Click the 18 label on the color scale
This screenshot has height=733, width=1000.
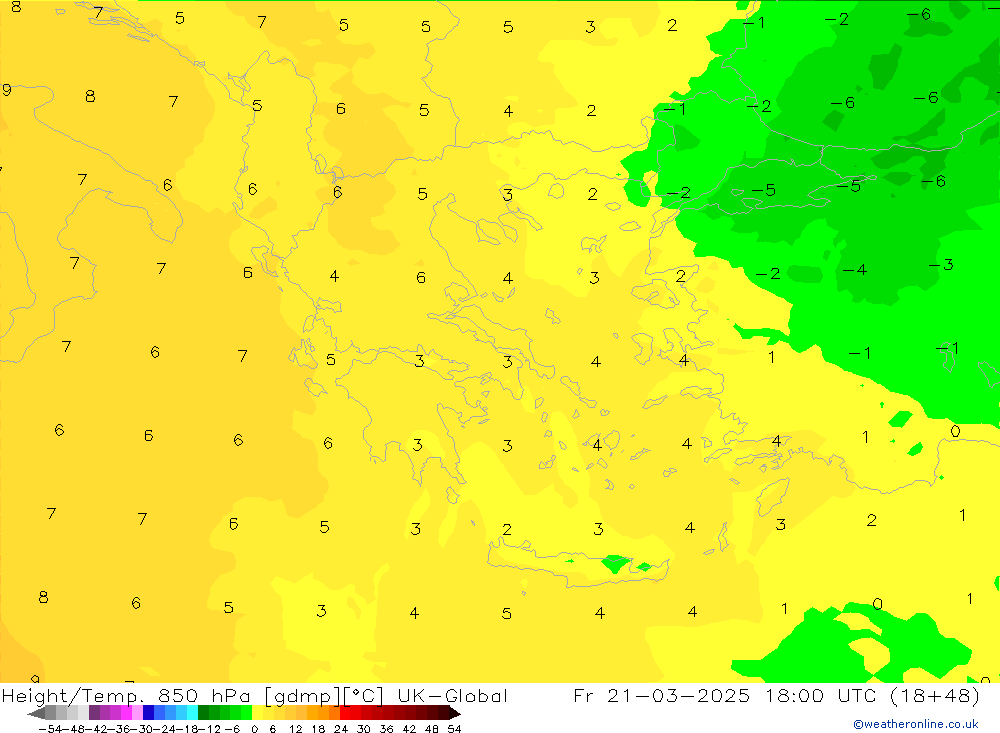click(318, 729)
